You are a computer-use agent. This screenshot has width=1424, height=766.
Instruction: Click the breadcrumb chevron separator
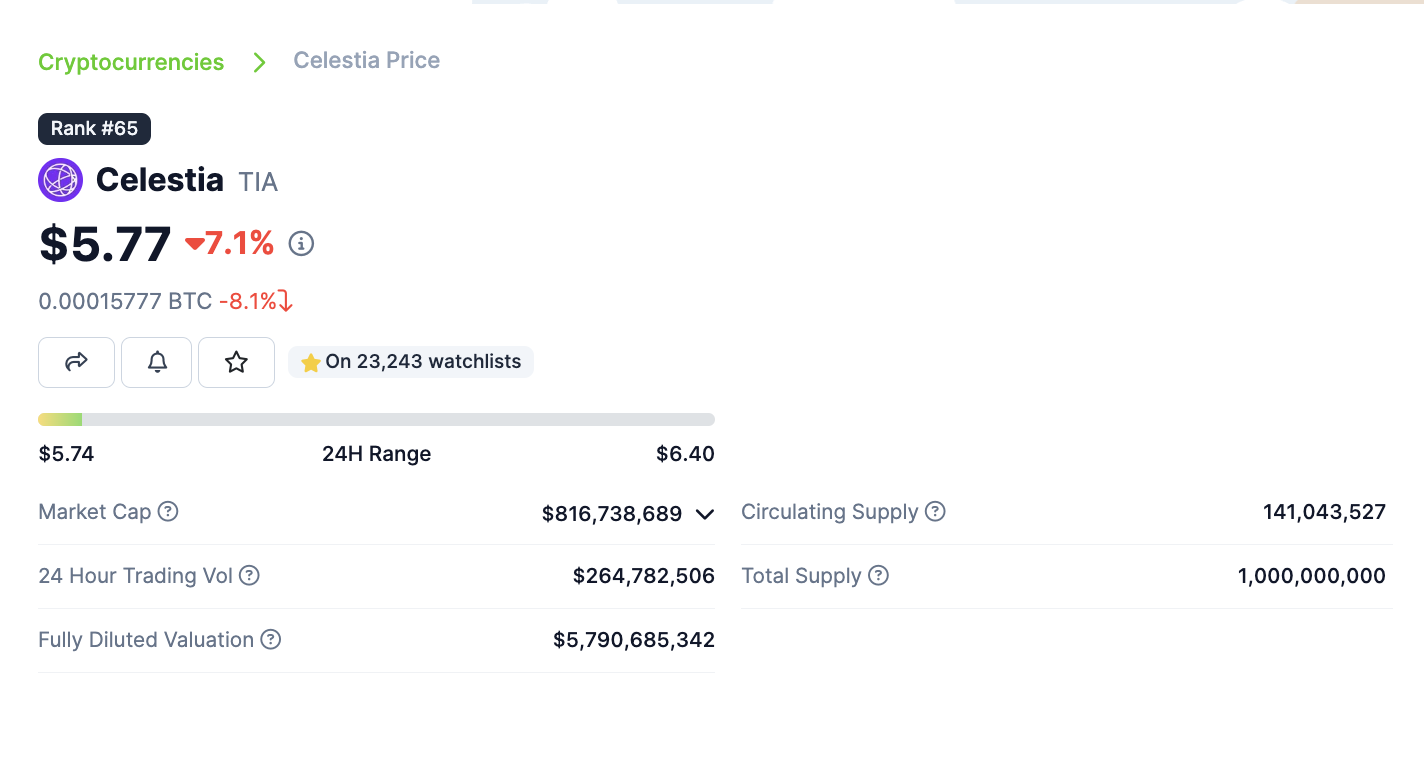[259, 62]
